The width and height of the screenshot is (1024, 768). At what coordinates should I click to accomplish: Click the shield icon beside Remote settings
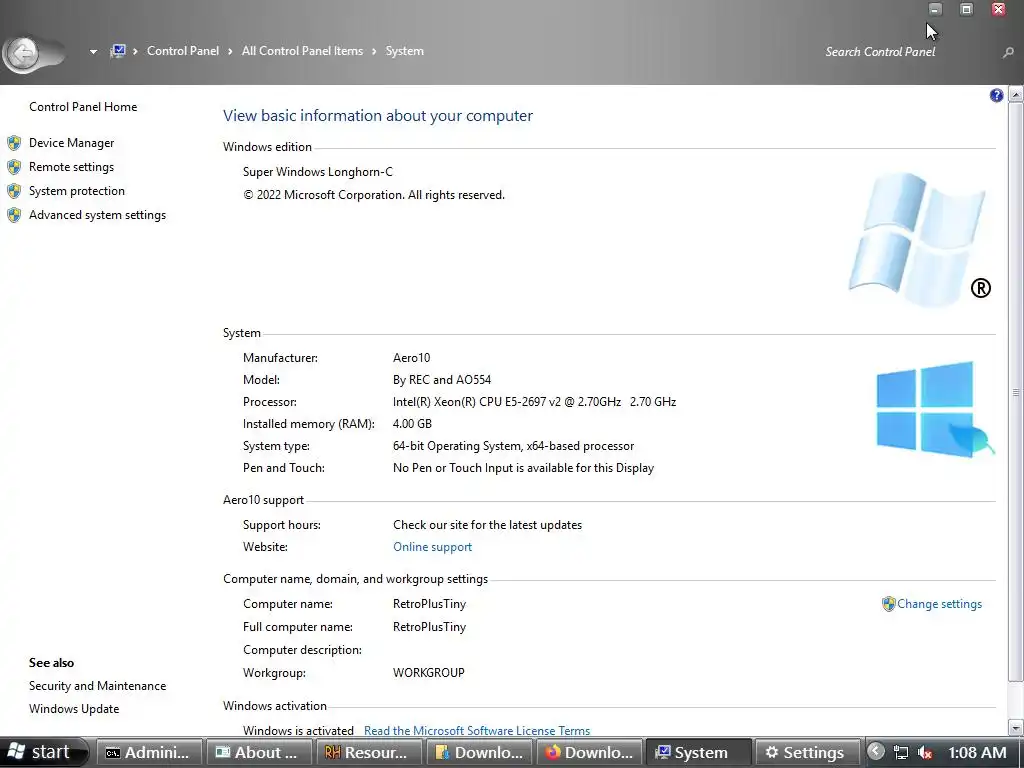point(14,167)
